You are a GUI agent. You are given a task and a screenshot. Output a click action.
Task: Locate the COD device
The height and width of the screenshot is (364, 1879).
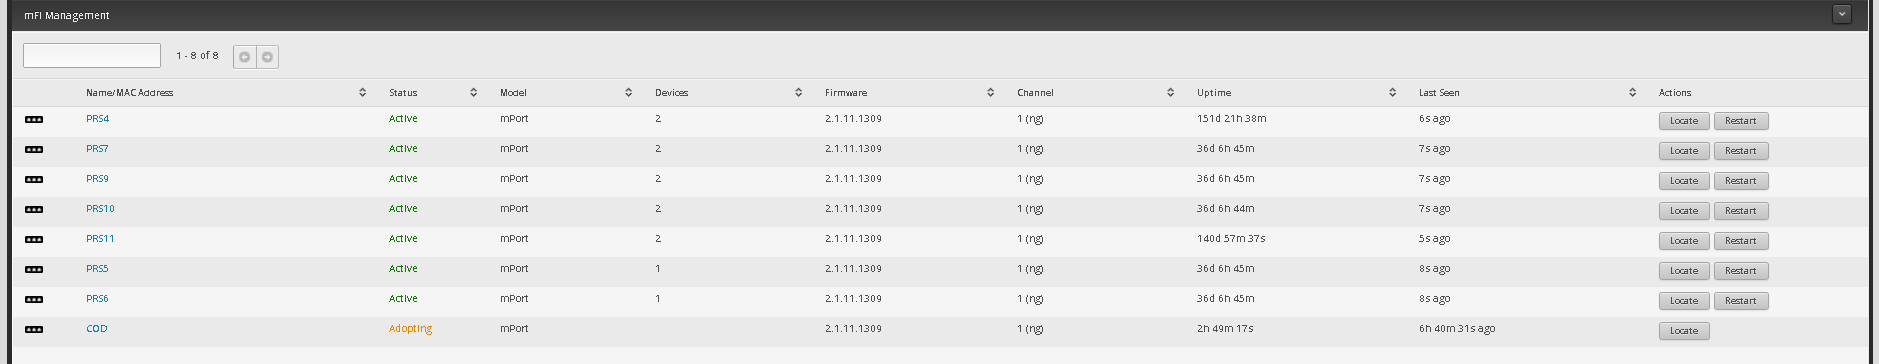[x=1684, y=331]
